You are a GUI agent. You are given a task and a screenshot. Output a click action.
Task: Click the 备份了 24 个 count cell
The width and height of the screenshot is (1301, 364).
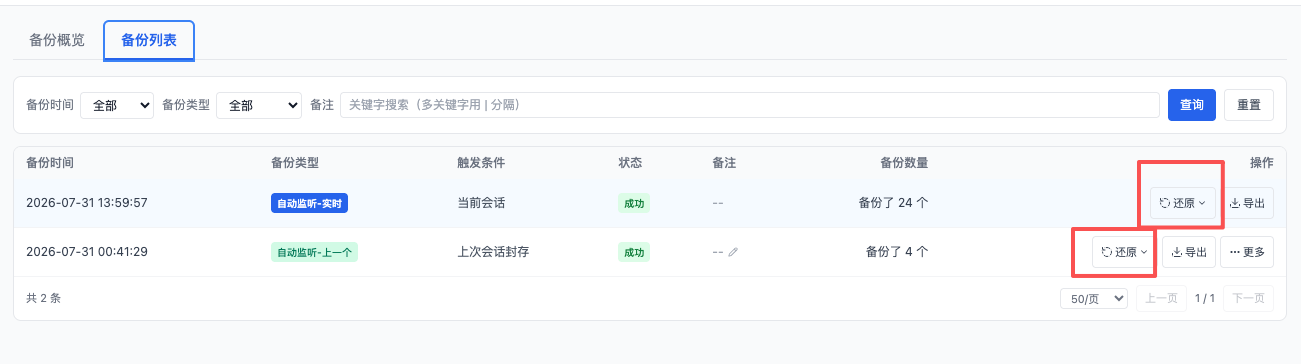[x=893, y=203]
